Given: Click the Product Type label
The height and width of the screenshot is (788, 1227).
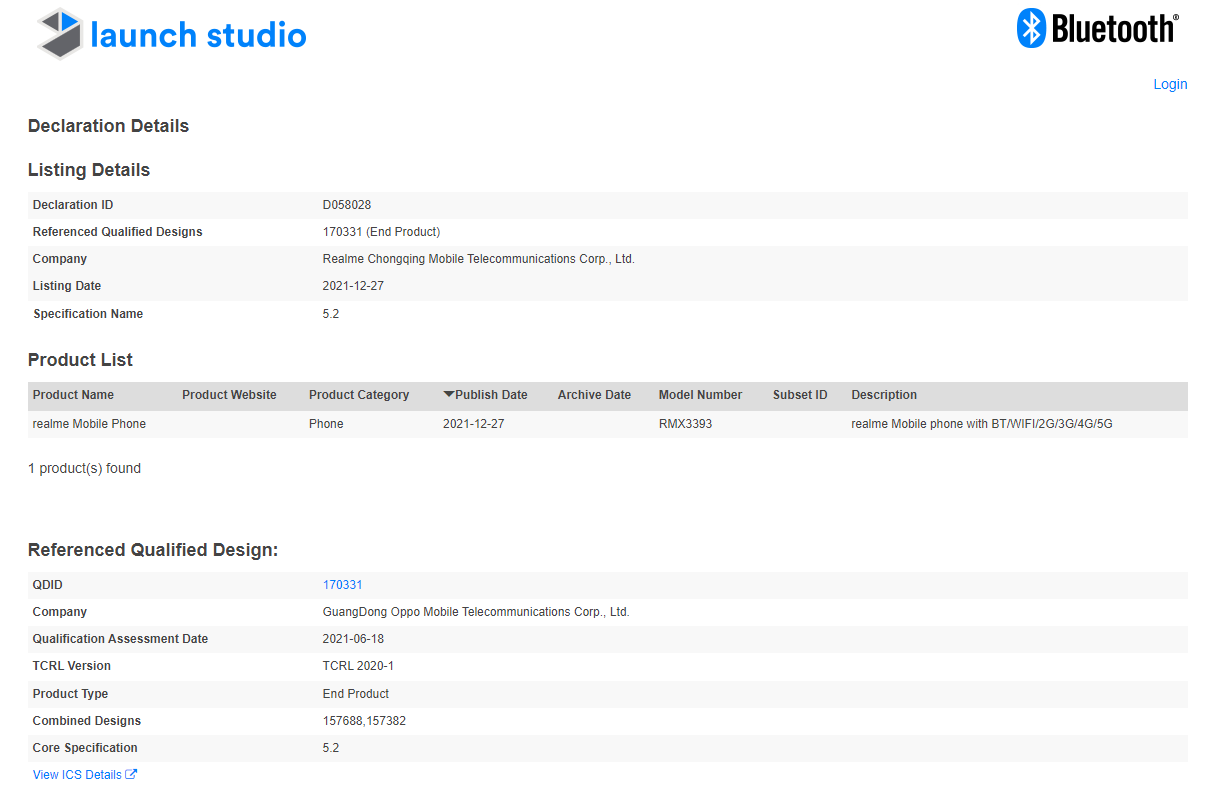Looking at the screenshot, I should [x=70, y=694].
